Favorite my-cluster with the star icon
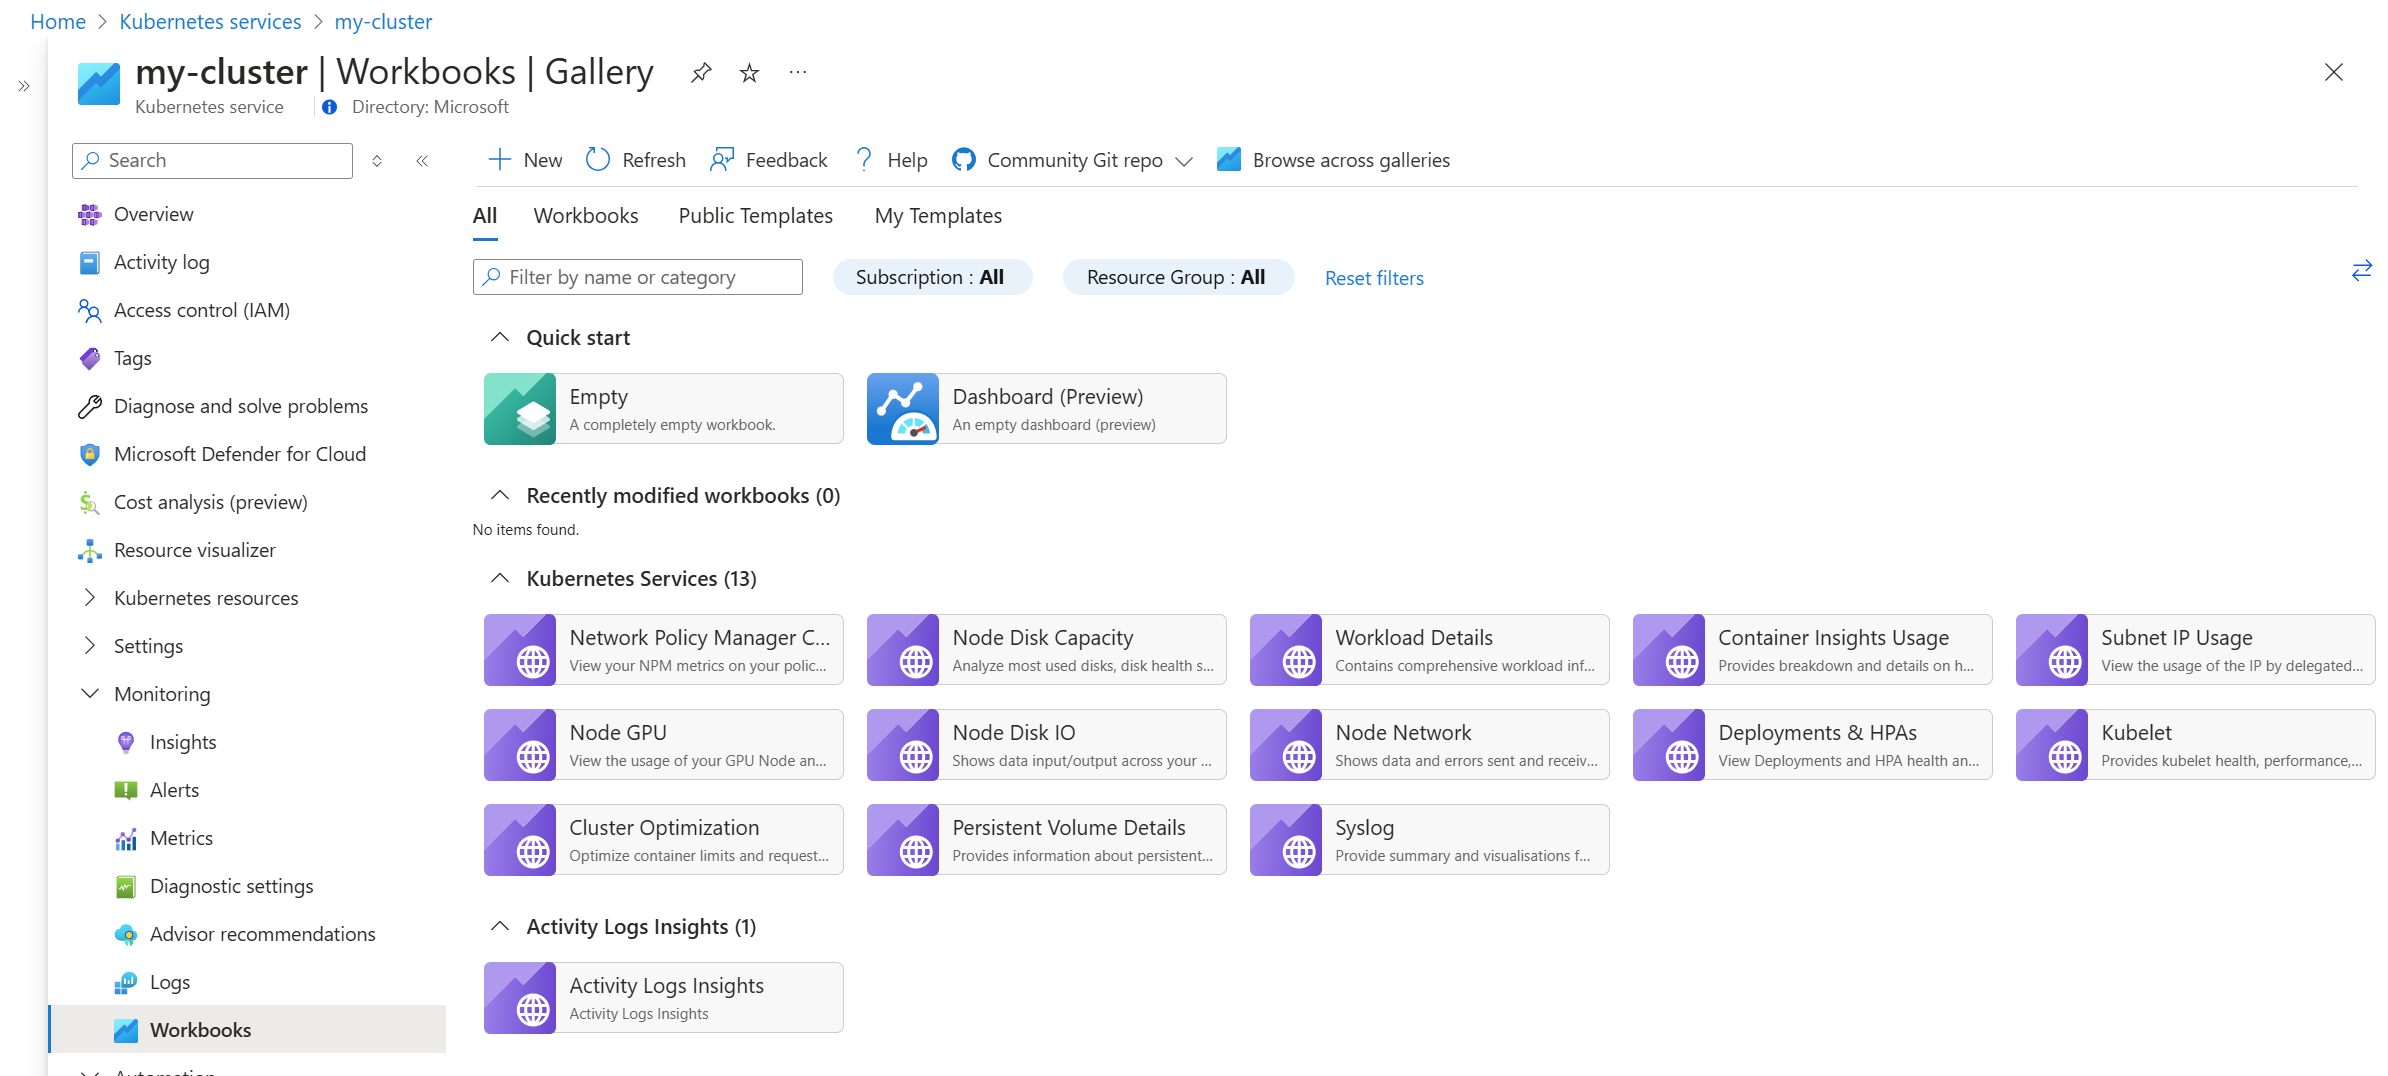The height and width of the screenshot is (1076, 2388). [x=749, y=72]
